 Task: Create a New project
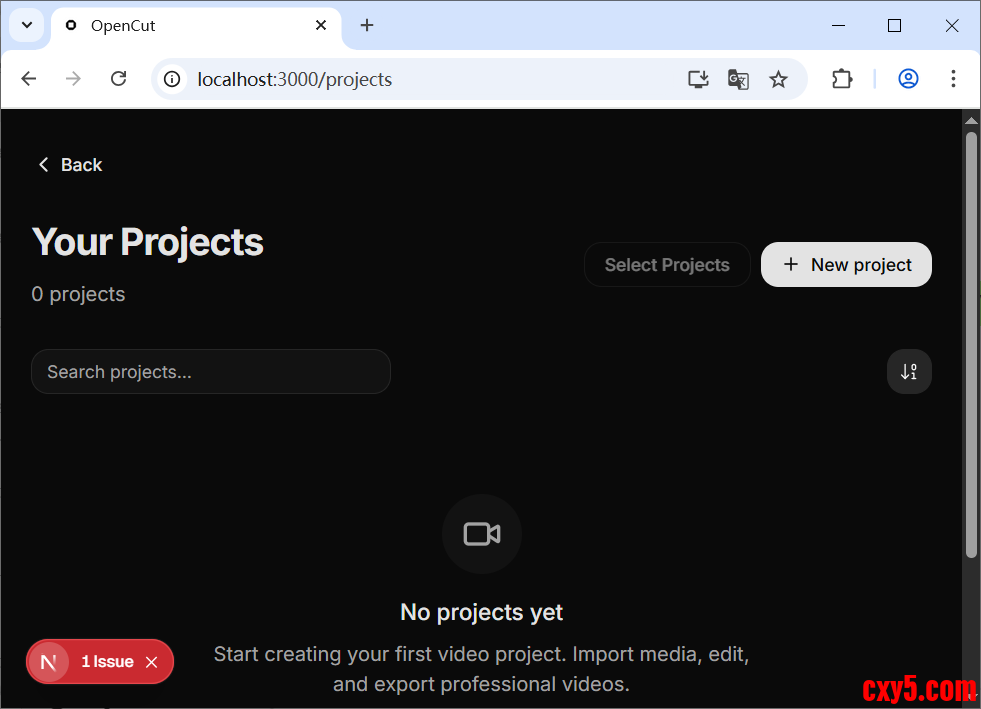[x=846, y=265]
